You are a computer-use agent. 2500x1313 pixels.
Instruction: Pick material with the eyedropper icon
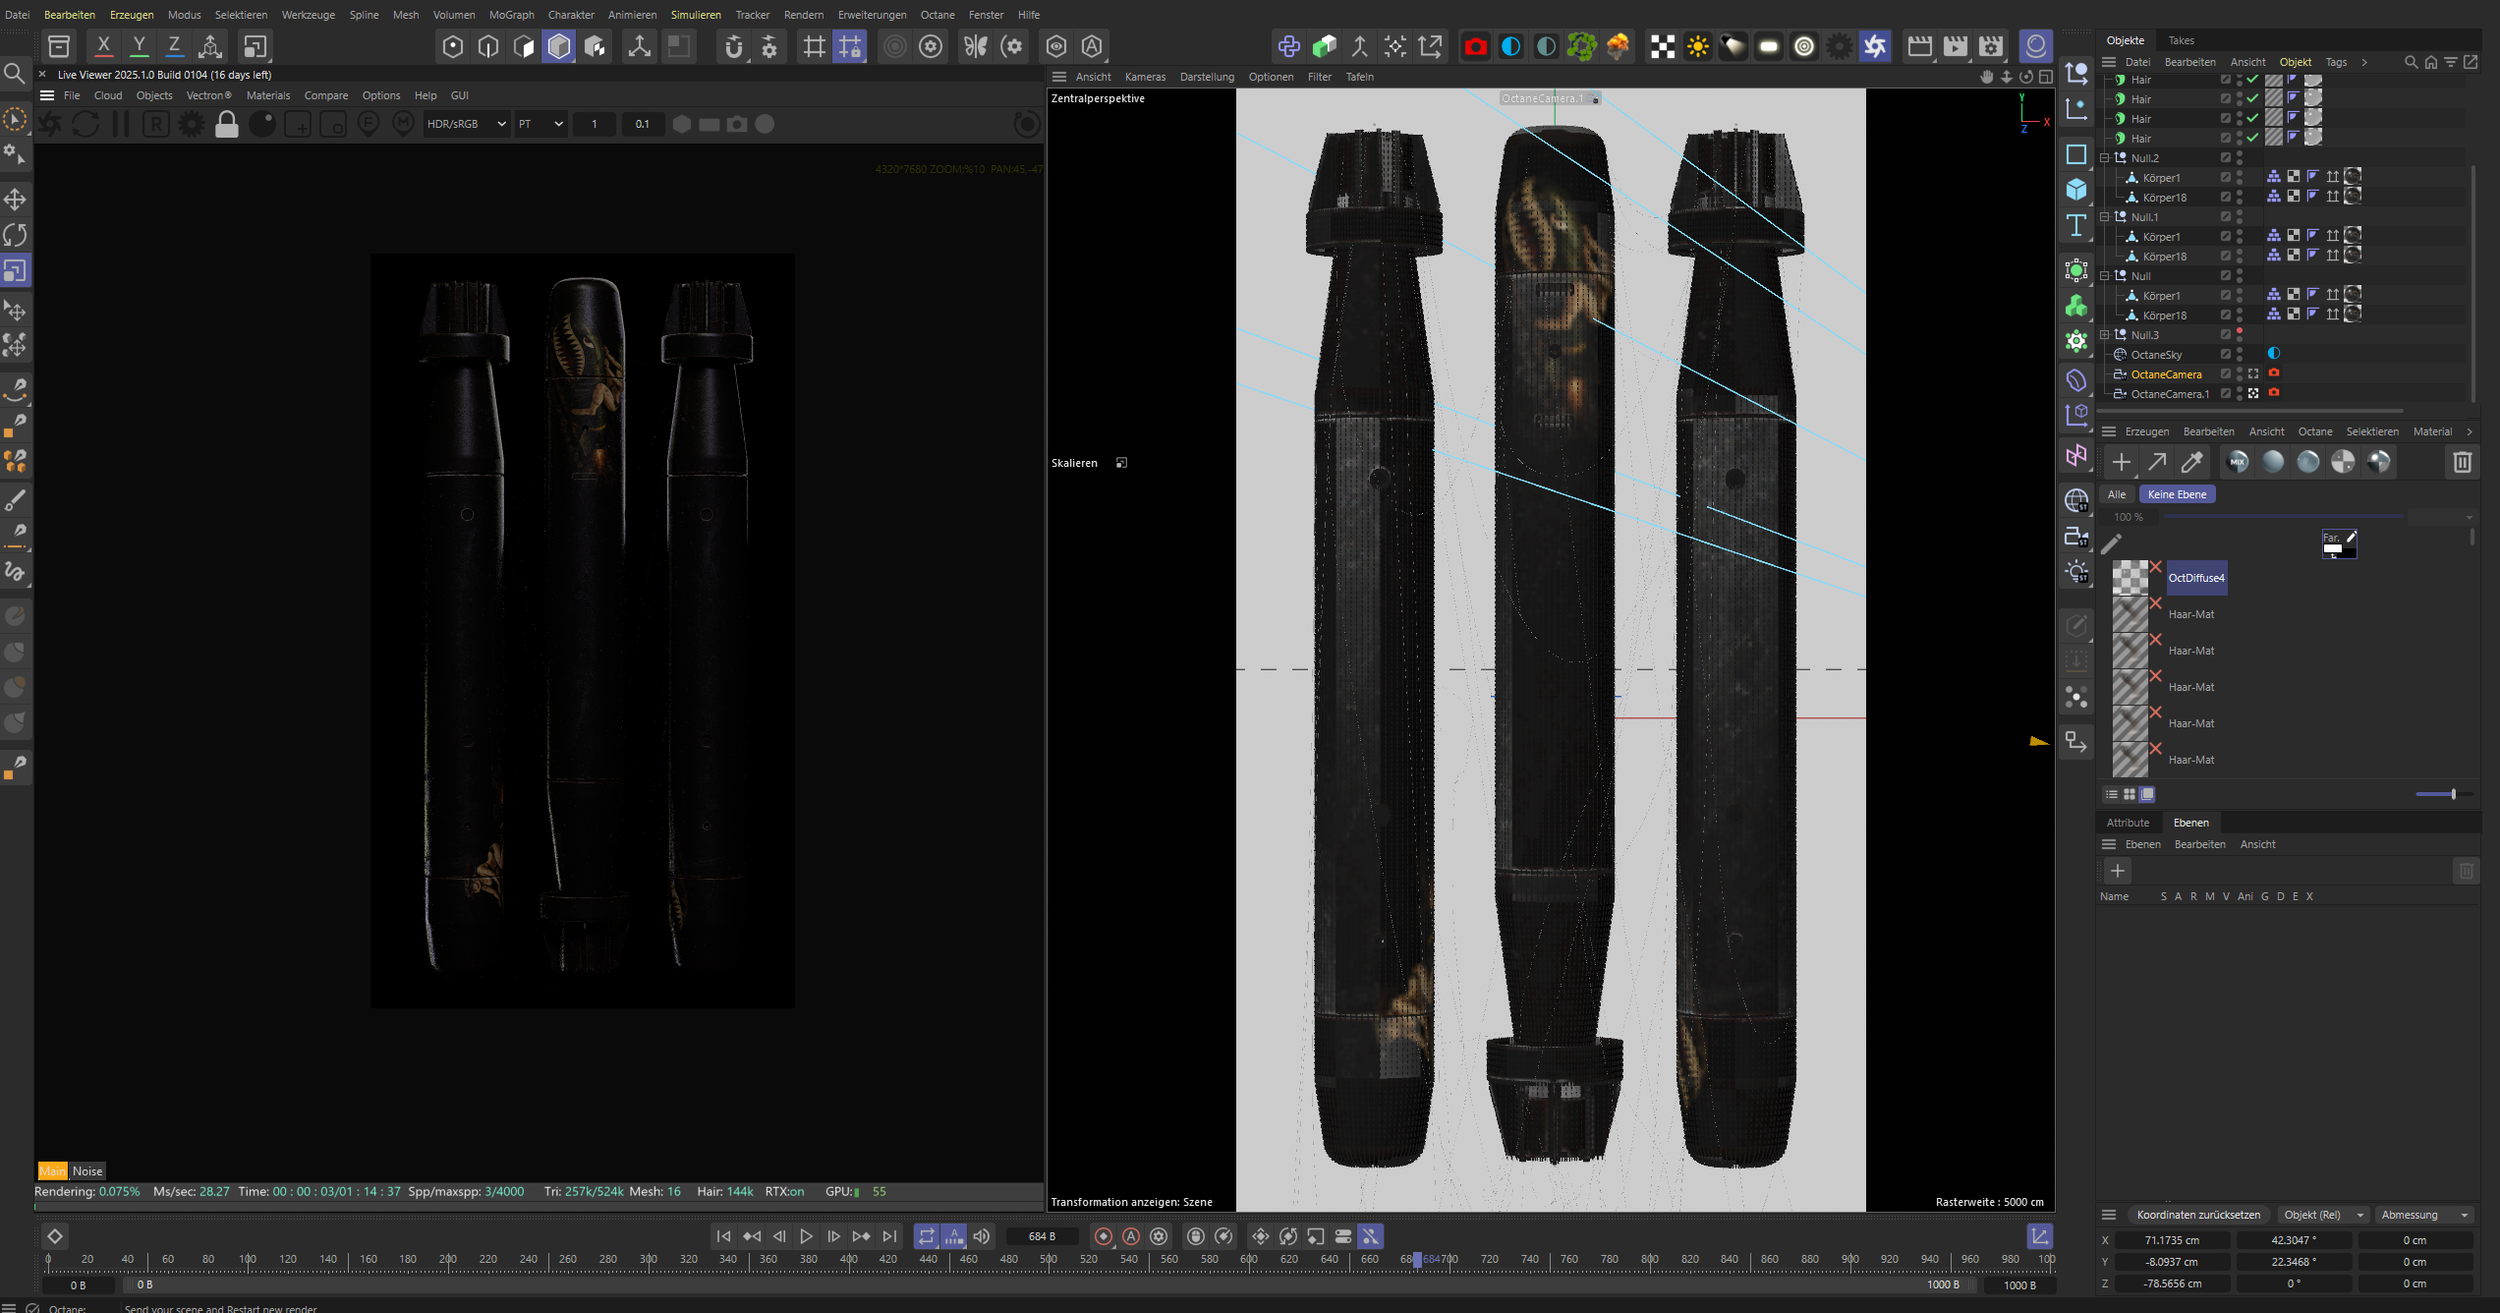coord(2192,462)
